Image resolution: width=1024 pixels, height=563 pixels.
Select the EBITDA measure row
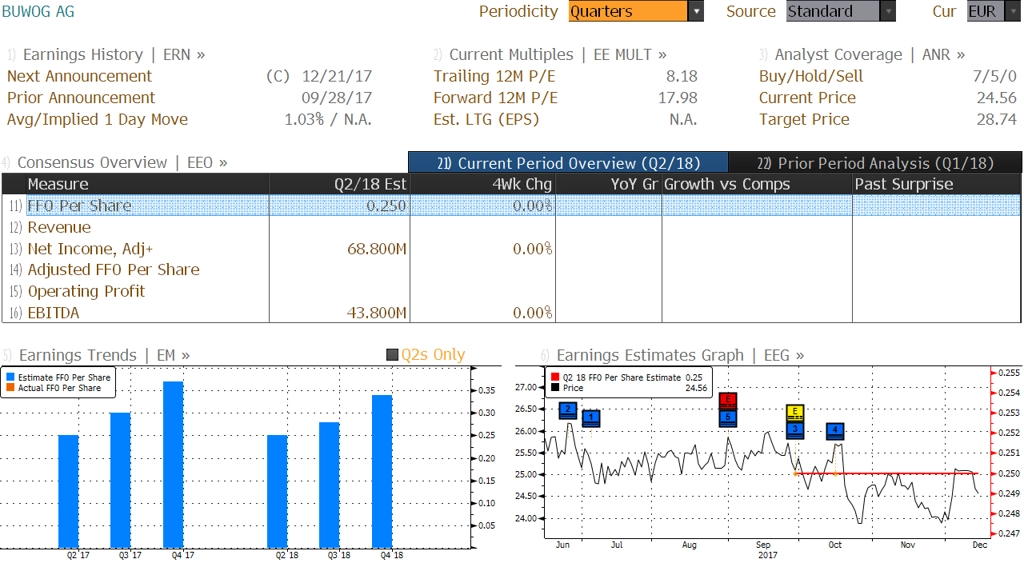pyautogui.click(x=511, y=312)
